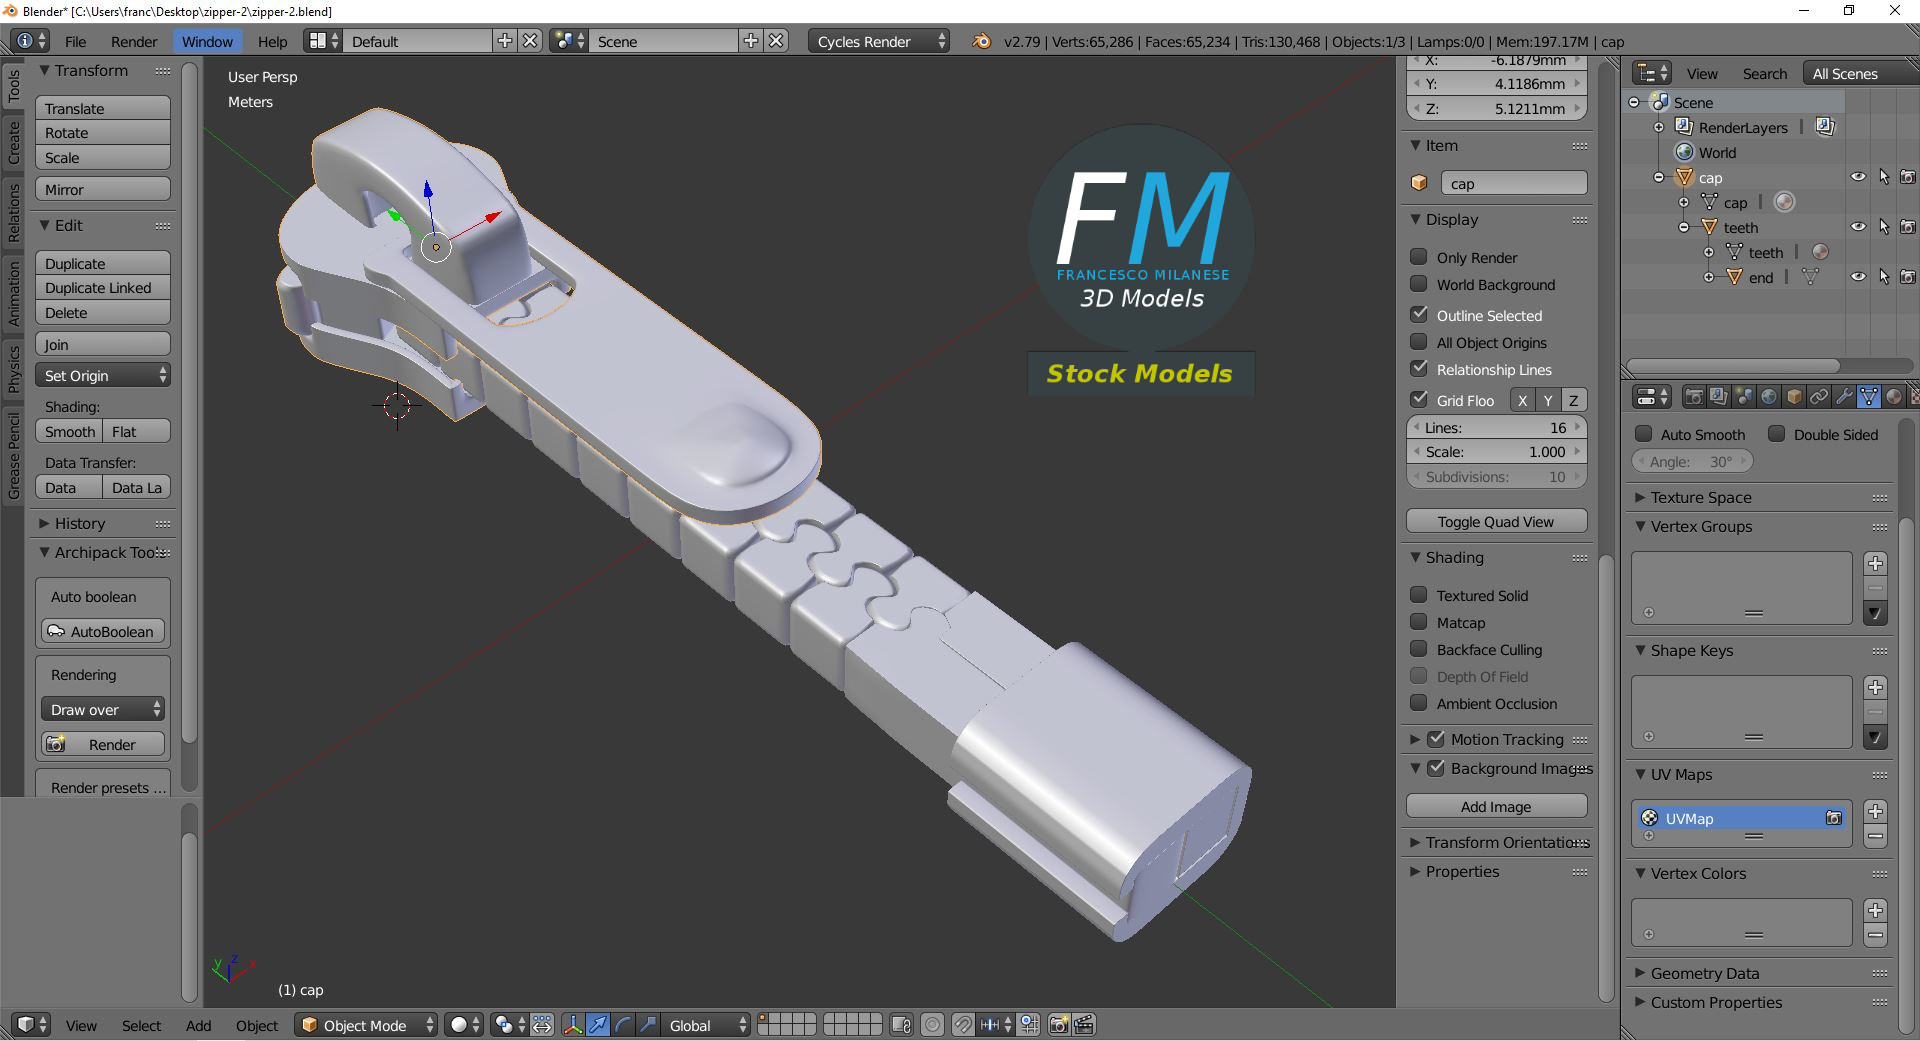Click the Translate button
Viewport: 1920px width, 1041px height.
pos(103,108)
